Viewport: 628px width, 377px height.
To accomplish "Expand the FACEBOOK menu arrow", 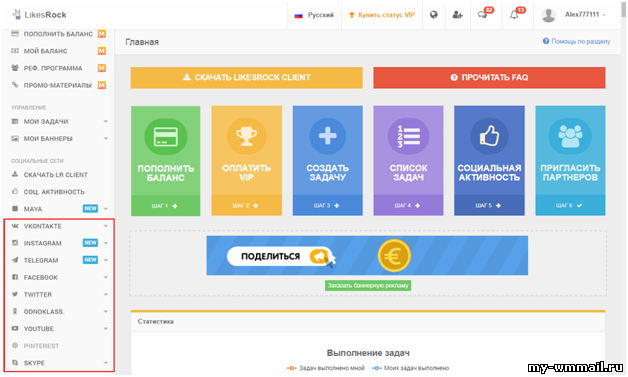I will pyautogui.click(x=106, y=277).
